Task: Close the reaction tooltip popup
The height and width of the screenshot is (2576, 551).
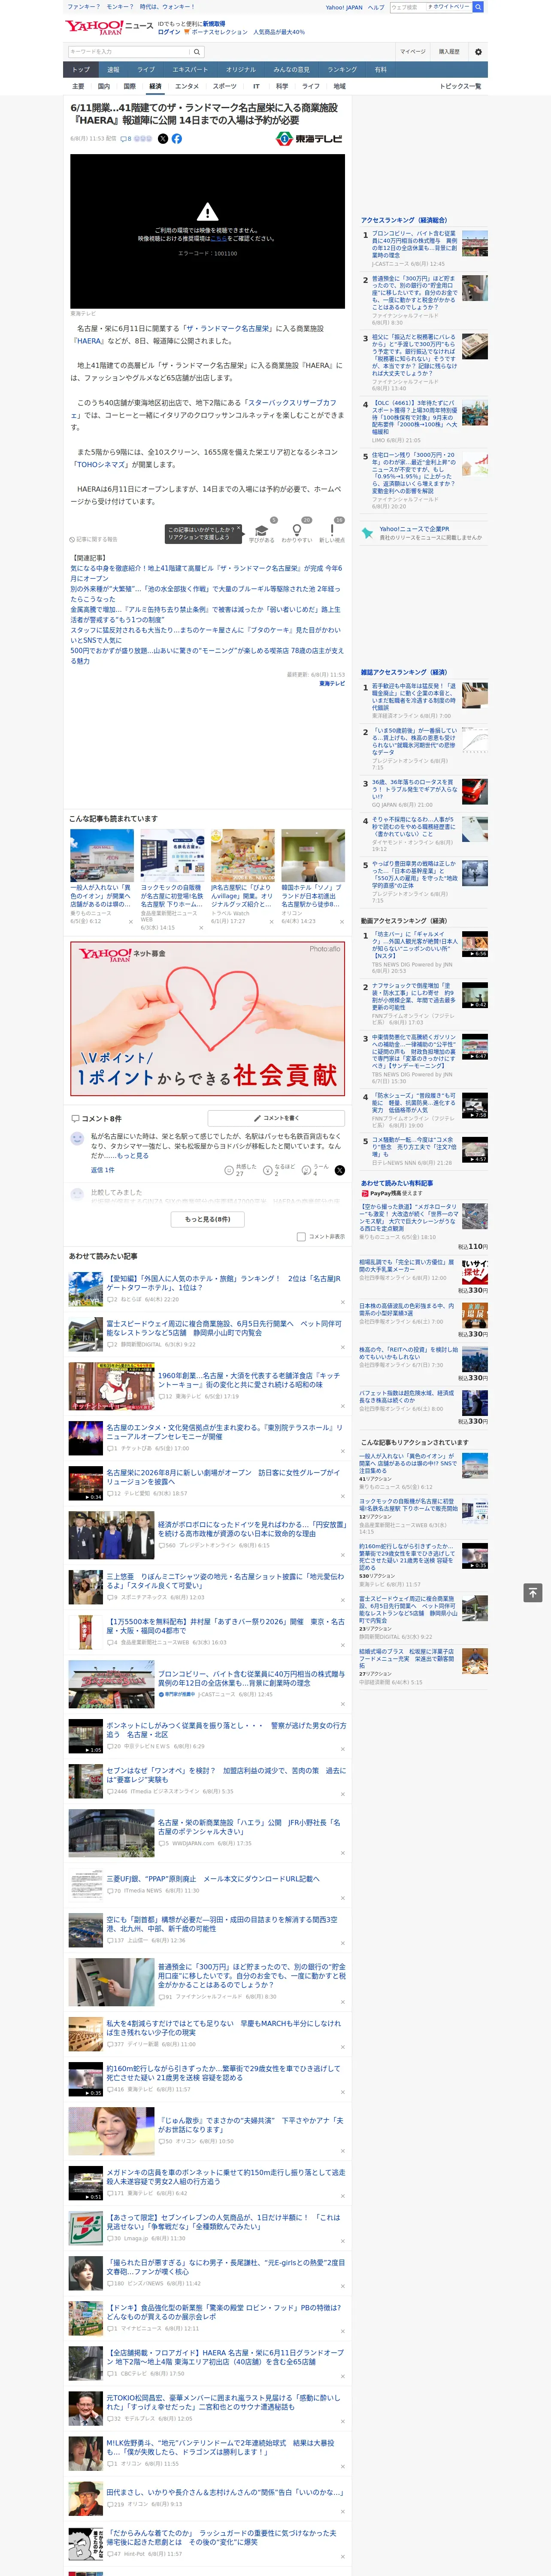Action: tap(238, 528)
